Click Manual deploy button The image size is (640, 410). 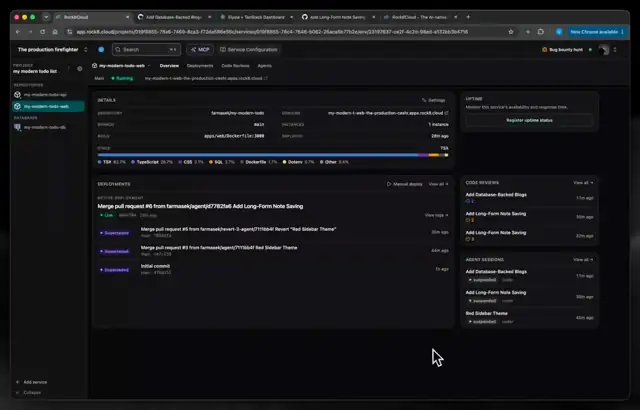click(404, 184)
